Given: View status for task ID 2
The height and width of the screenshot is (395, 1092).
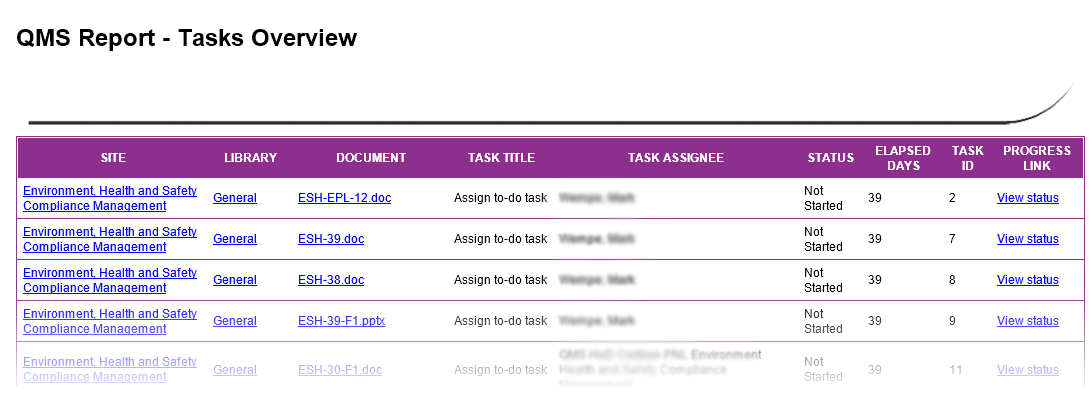Looking at the screenshot, I should coord(1028,198).
